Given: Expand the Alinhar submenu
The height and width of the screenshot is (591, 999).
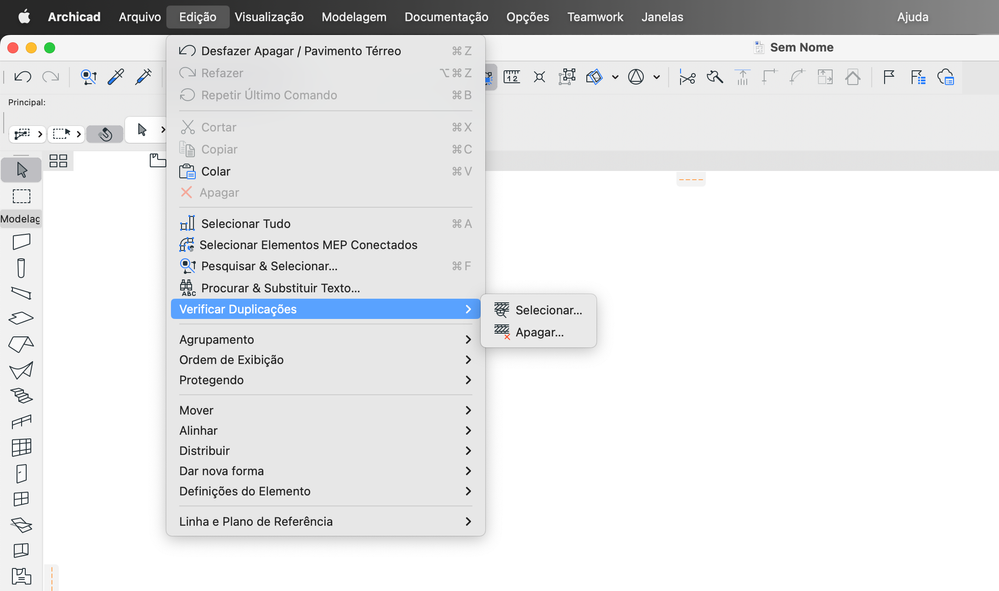Looking at the screenshot, I should pos(326,431).
